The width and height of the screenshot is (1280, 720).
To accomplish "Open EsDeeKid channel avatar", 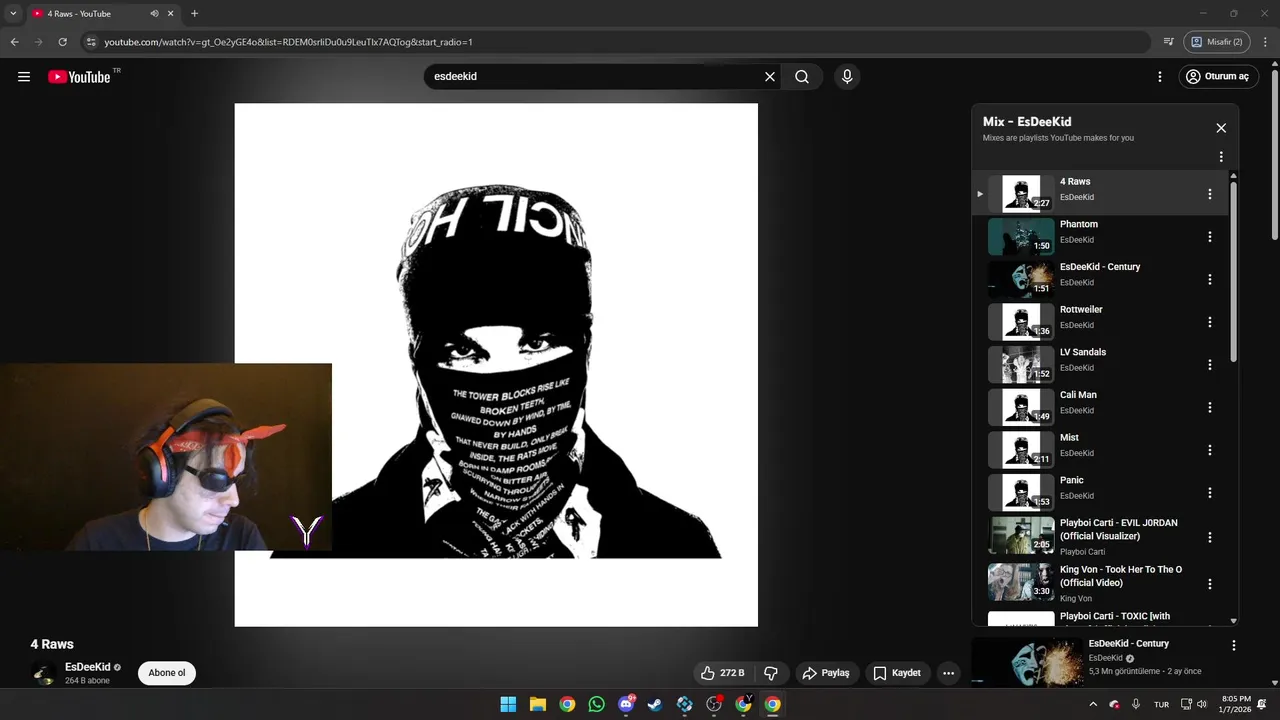I will coord(44,673).
